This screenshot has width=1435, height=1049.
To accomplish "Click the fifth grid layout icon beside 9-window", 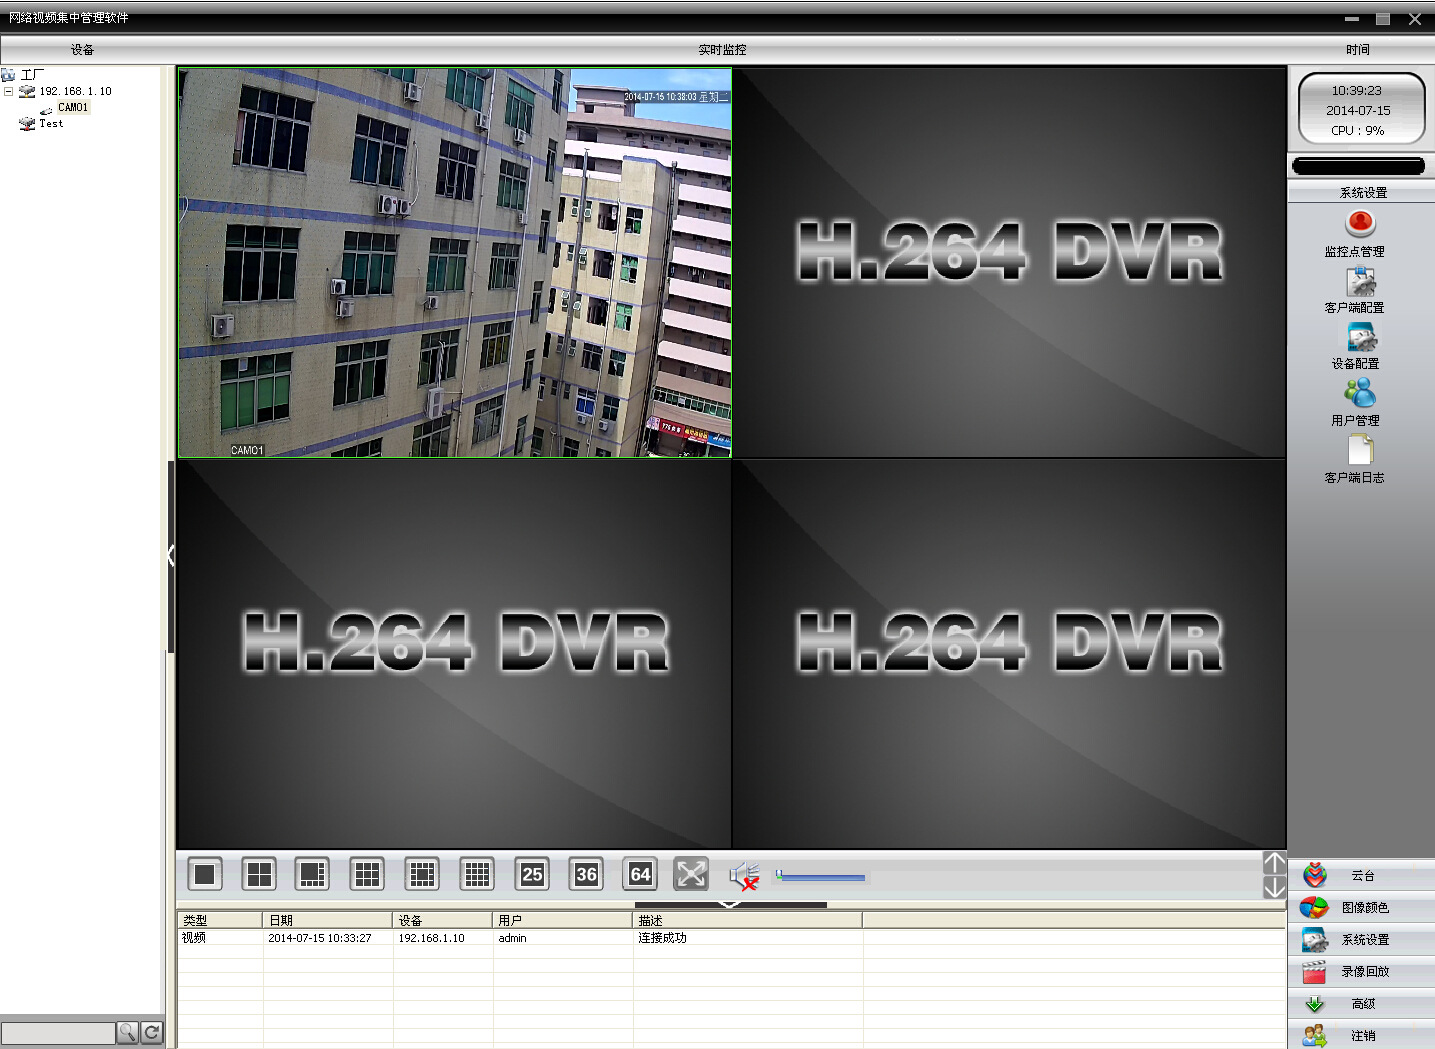I will pyautogui.click(x=422, y=875).
